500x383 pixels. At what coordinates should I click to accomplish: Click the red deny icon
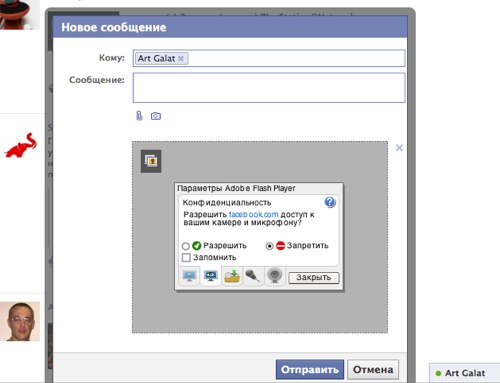click(x=281, y=246)
